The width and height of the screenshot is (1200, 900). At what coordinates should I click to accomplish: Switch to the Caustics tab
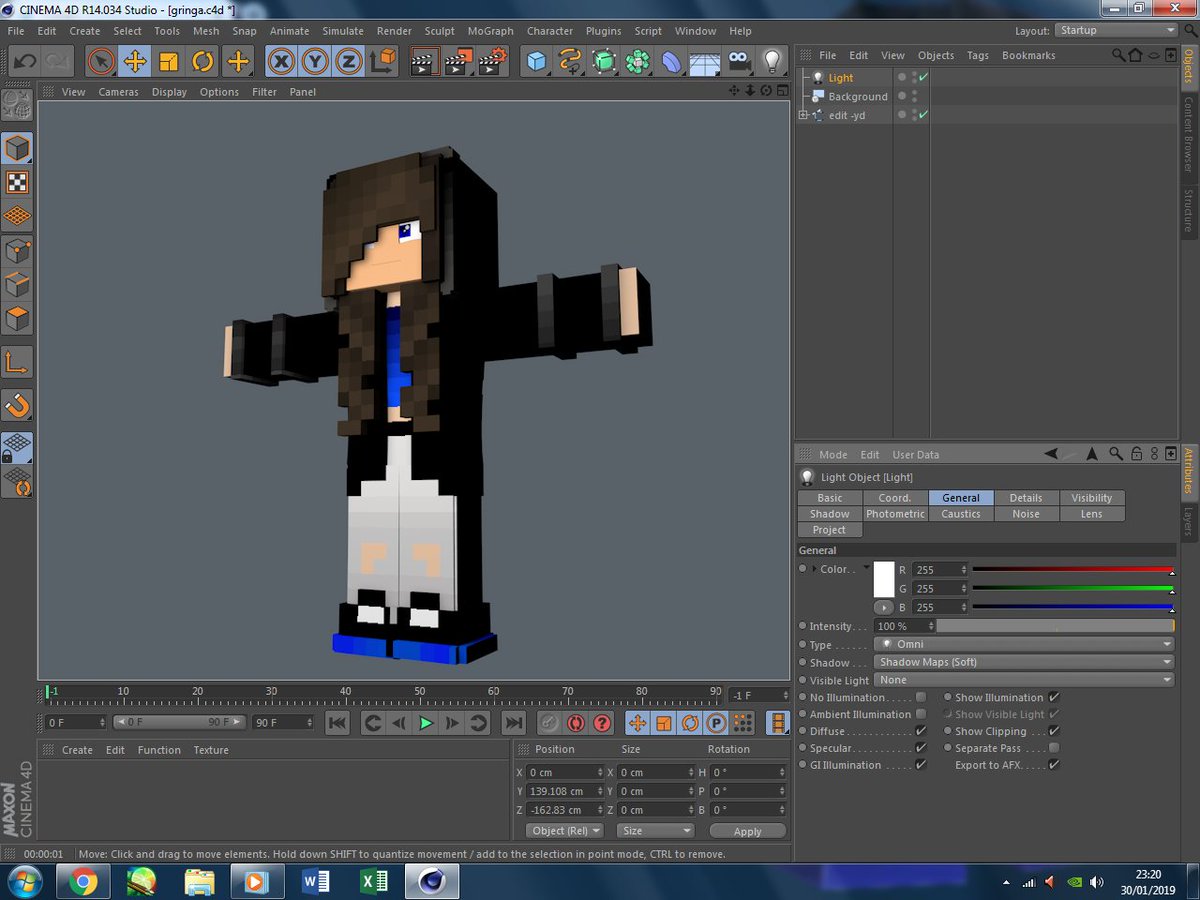(x=961, y=513)
